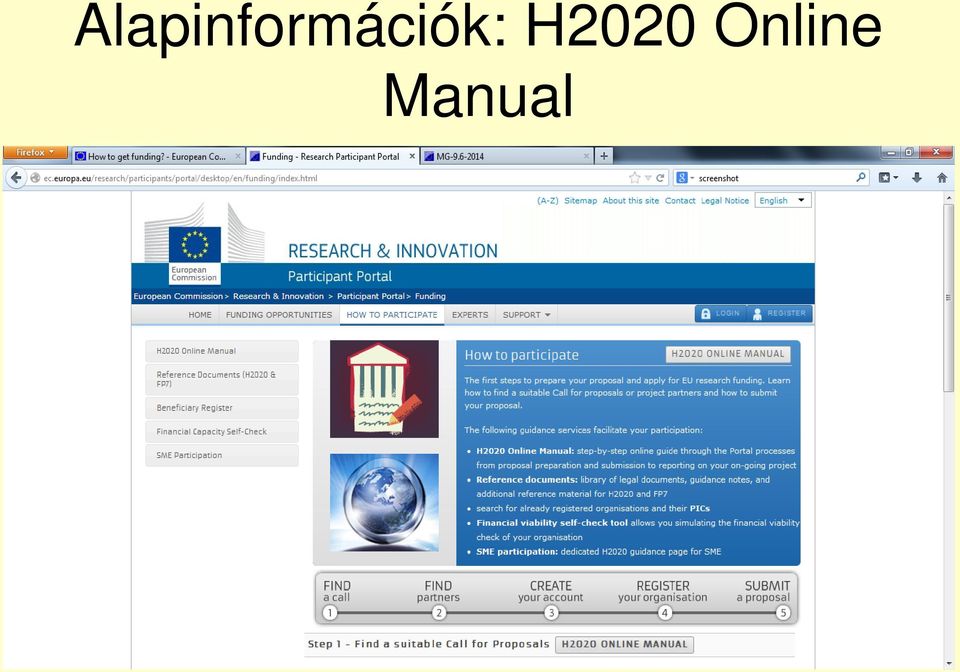Image resolution: width=960 pixels, height=672 pixels.
Task: Click the PICs link in blue panel
Action: 700,509
